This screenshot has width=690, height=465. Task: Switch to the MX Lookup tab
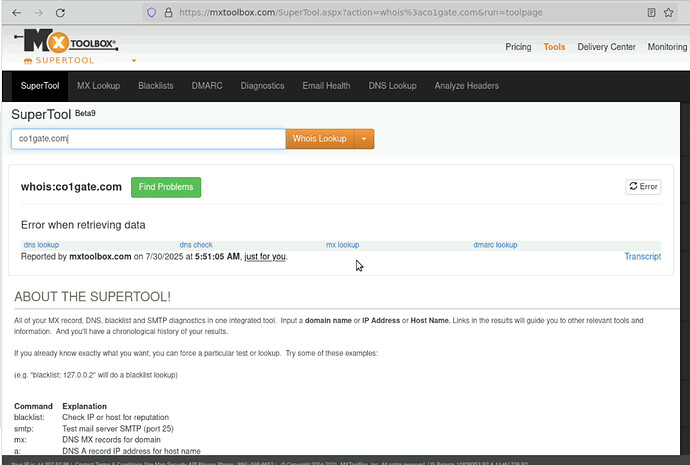98,86
